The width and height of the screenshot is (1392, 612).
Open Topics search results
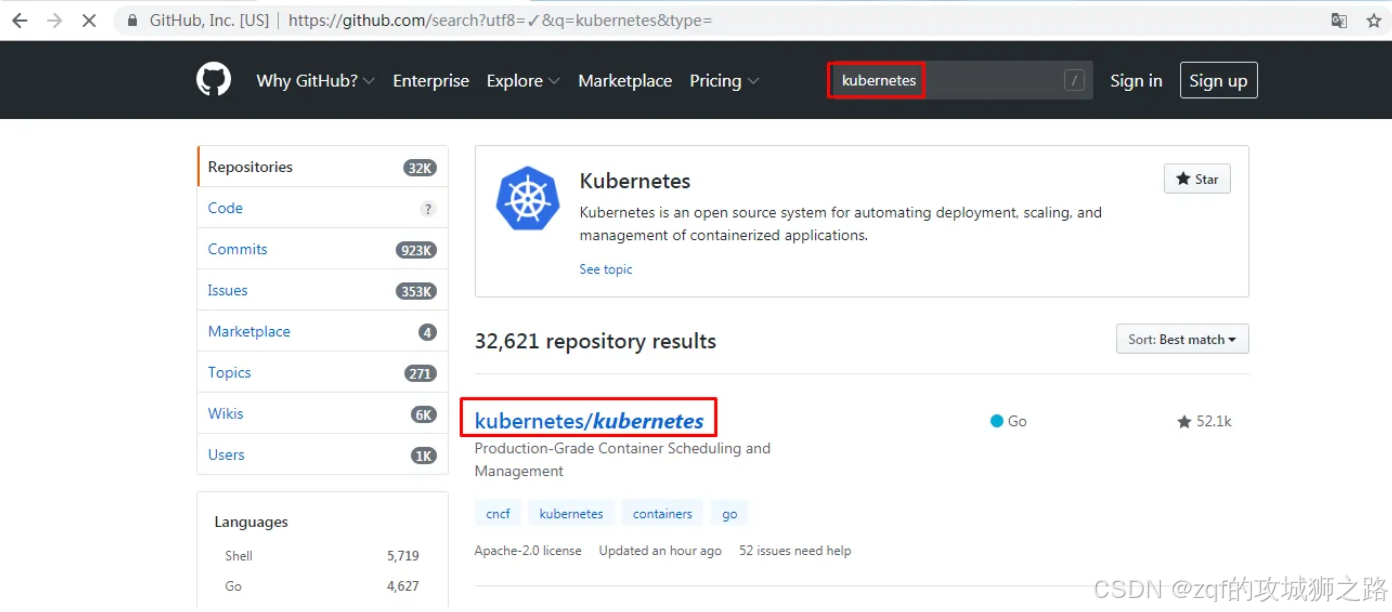(x=323, y=372)
